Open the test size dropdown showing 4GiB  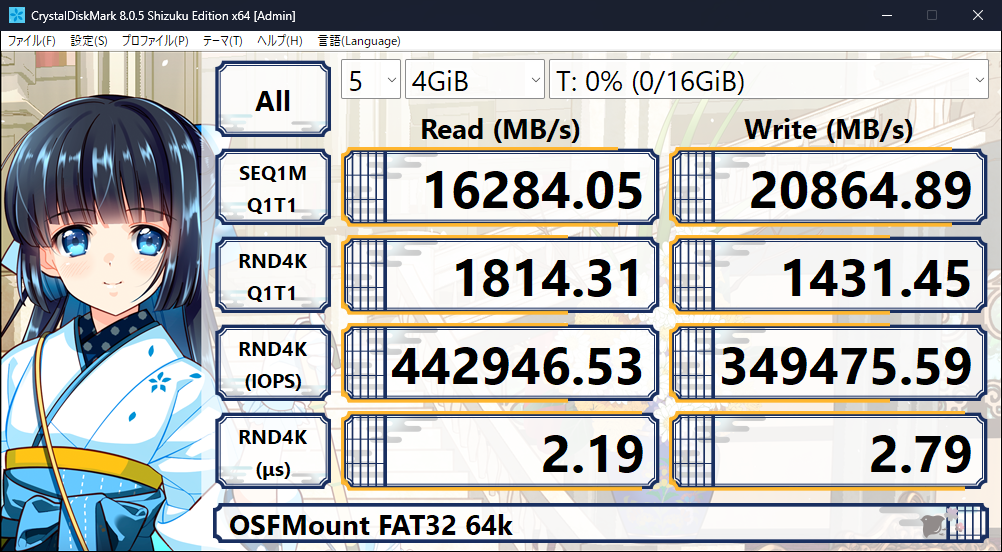475,80
